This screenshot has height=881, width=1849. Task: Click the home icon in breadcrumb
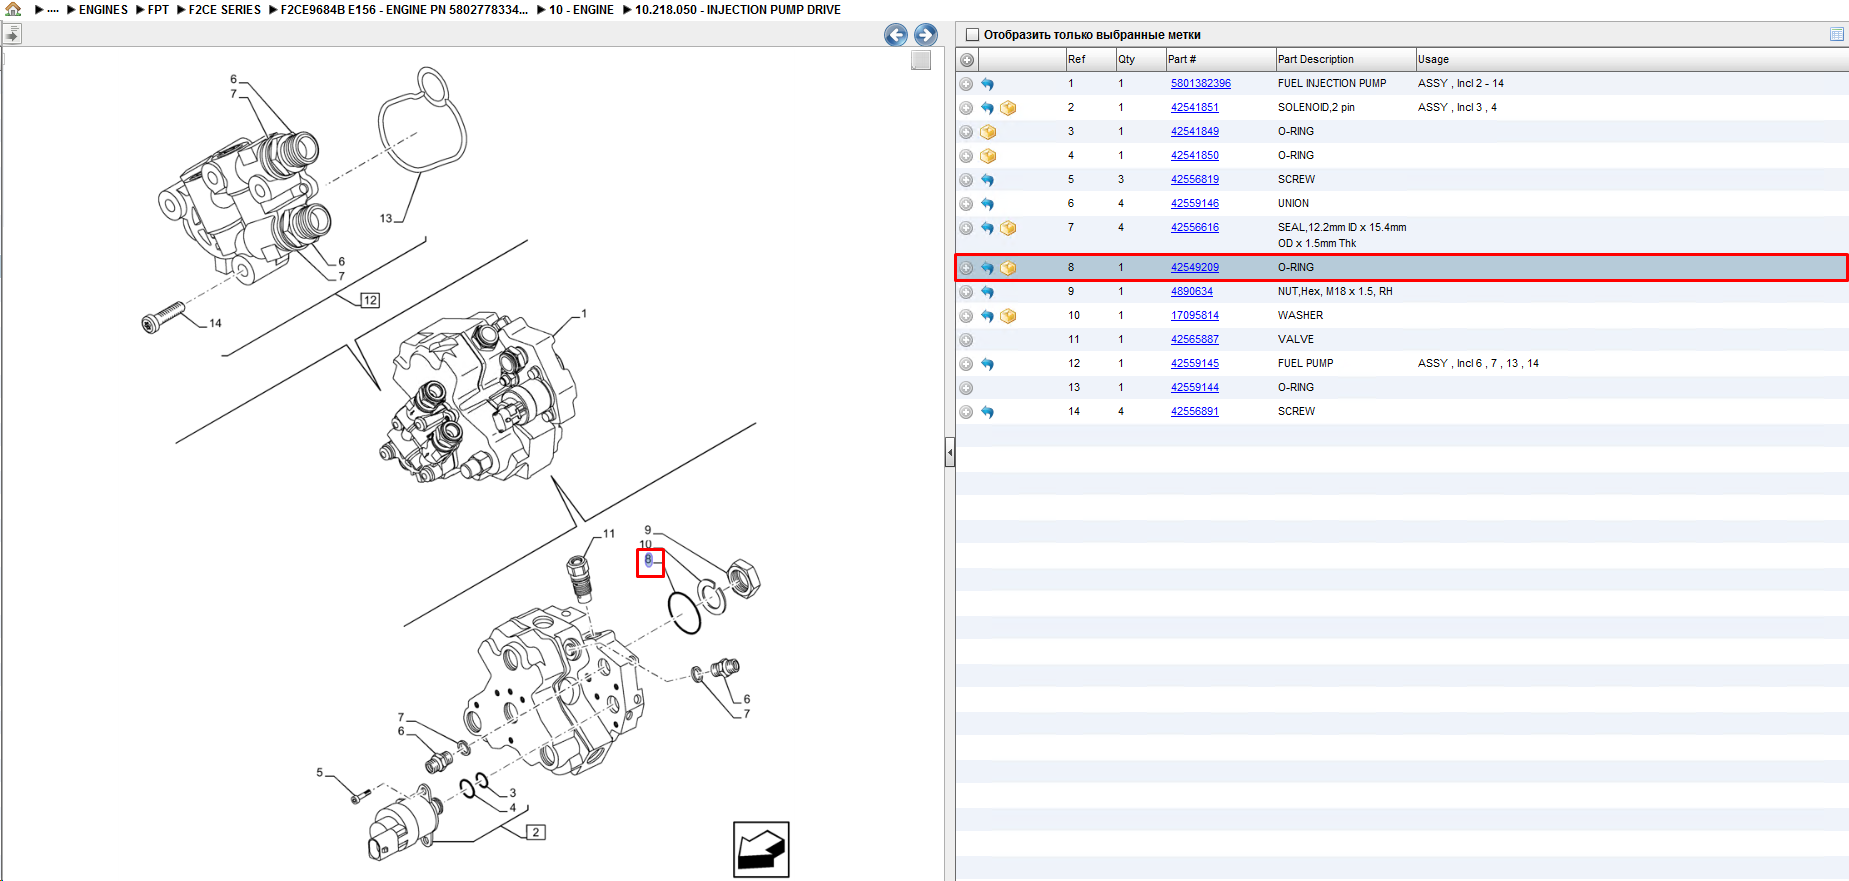pos(13,9)
